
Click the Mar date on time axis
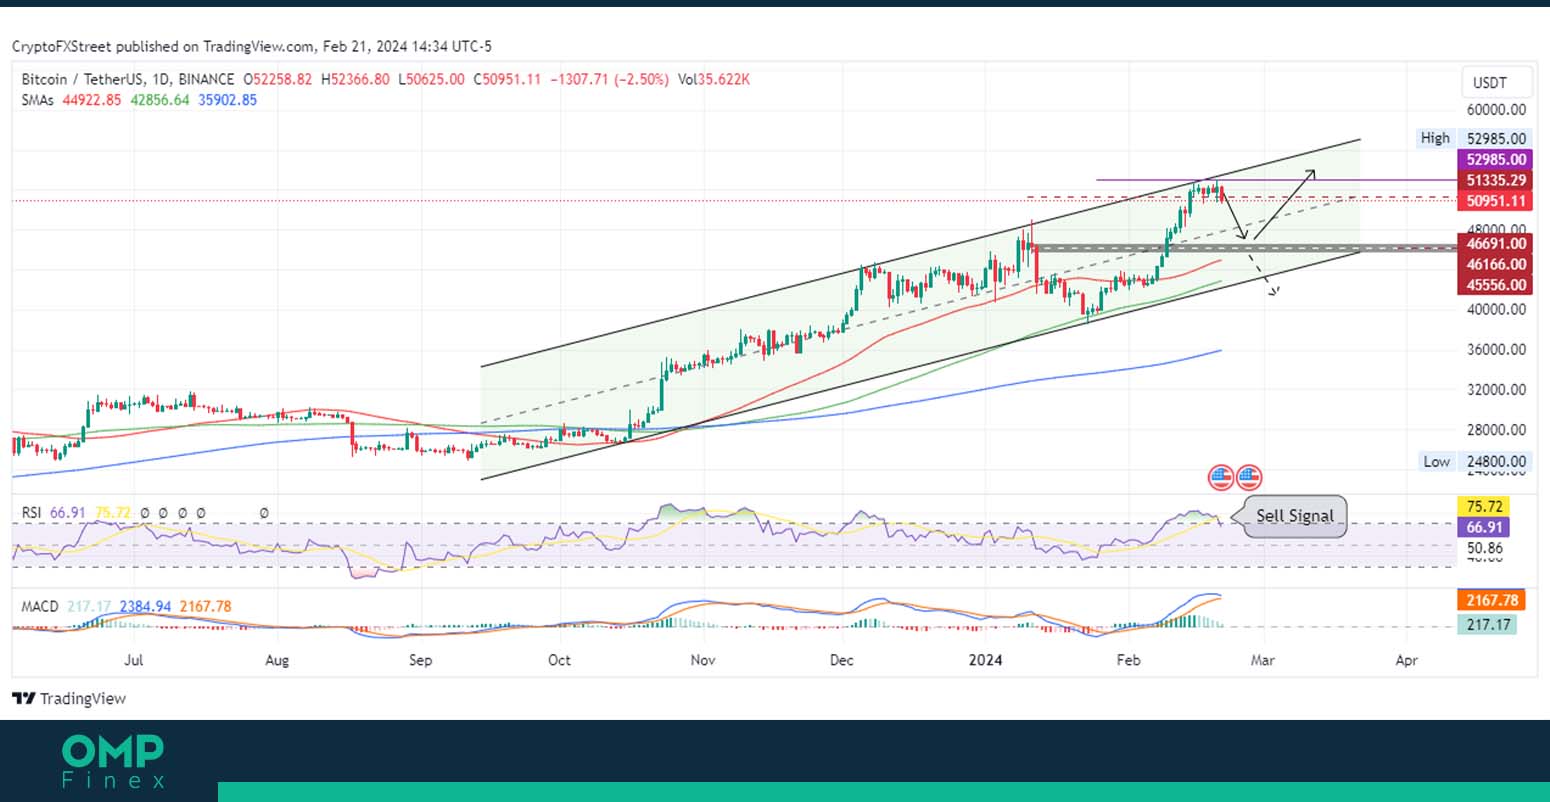point(1263,660)
